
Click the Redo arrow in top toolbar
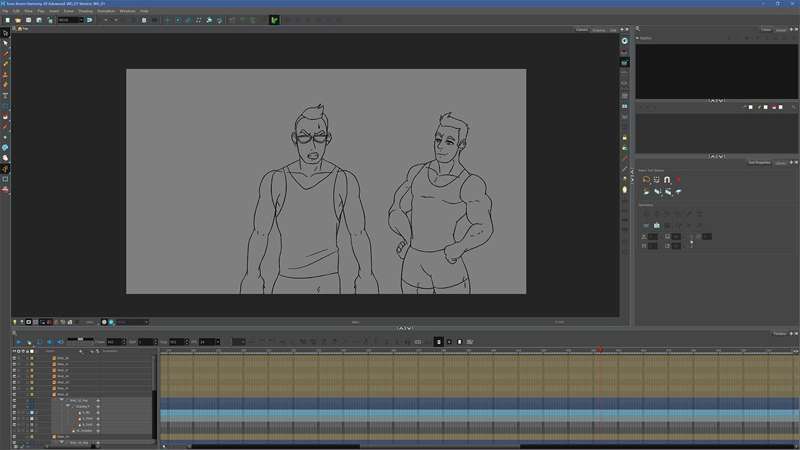click(116, 20)
